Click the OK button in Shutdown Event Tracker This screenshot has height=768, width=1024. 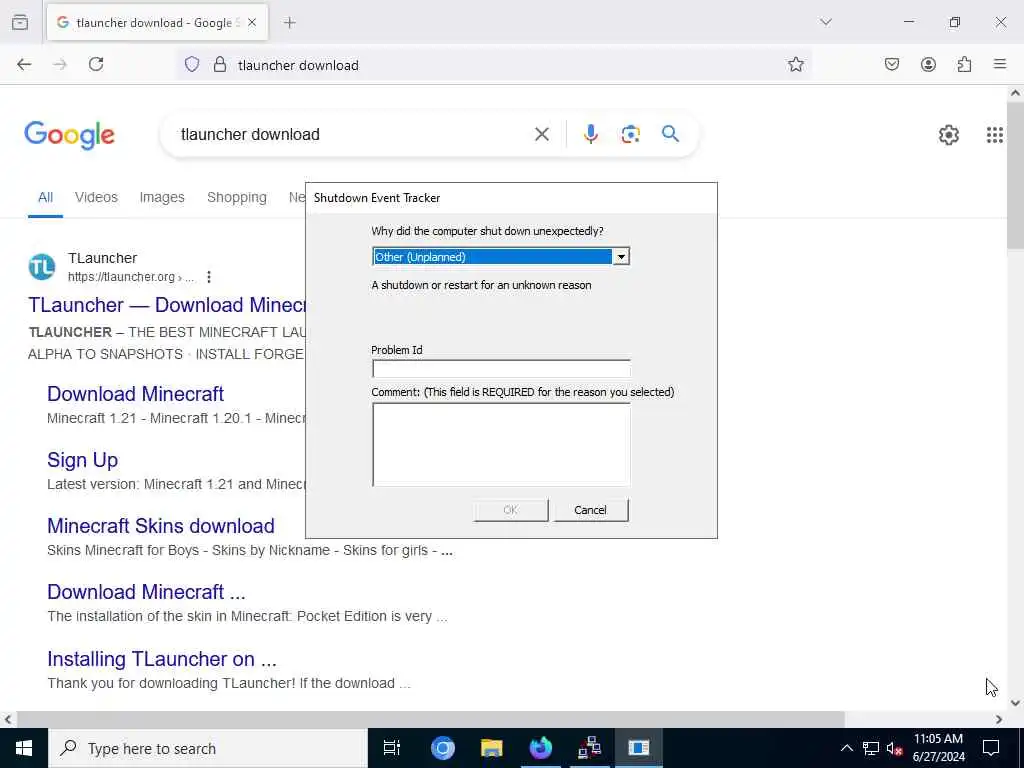[x=511, y=510]
